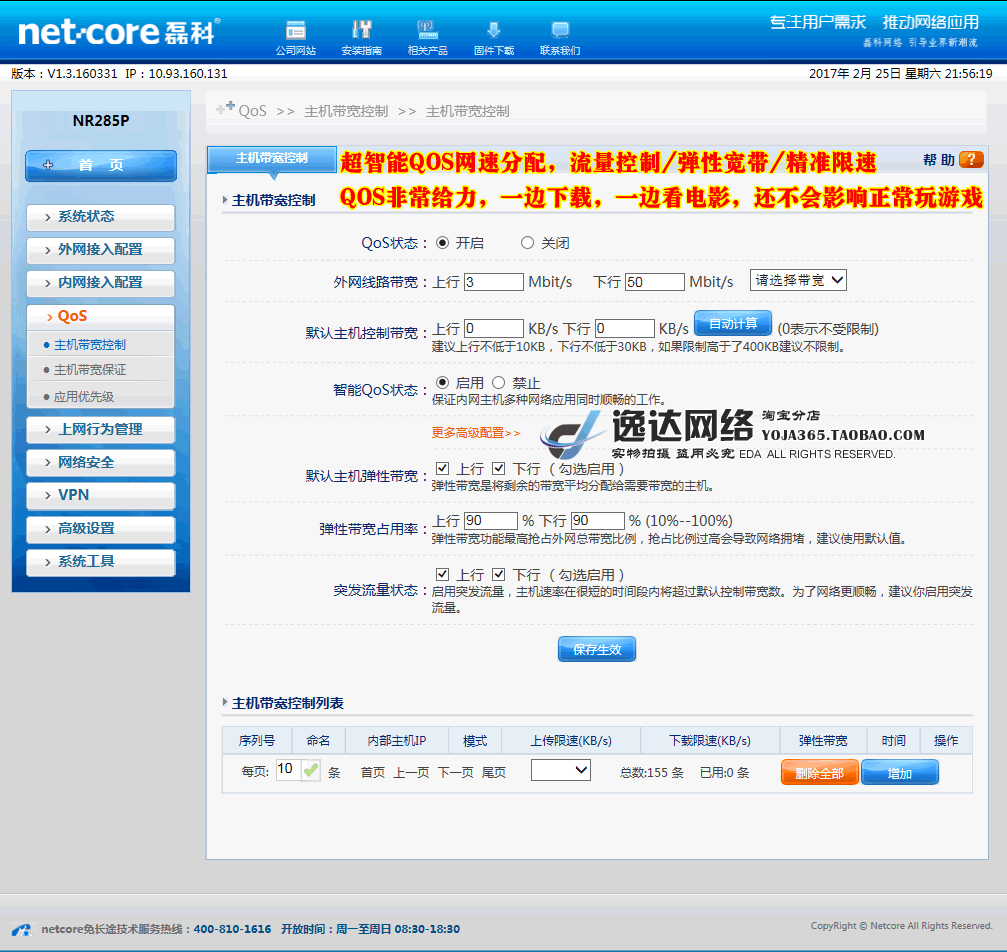Click the net-core 磊科 logo

[119, 31]
